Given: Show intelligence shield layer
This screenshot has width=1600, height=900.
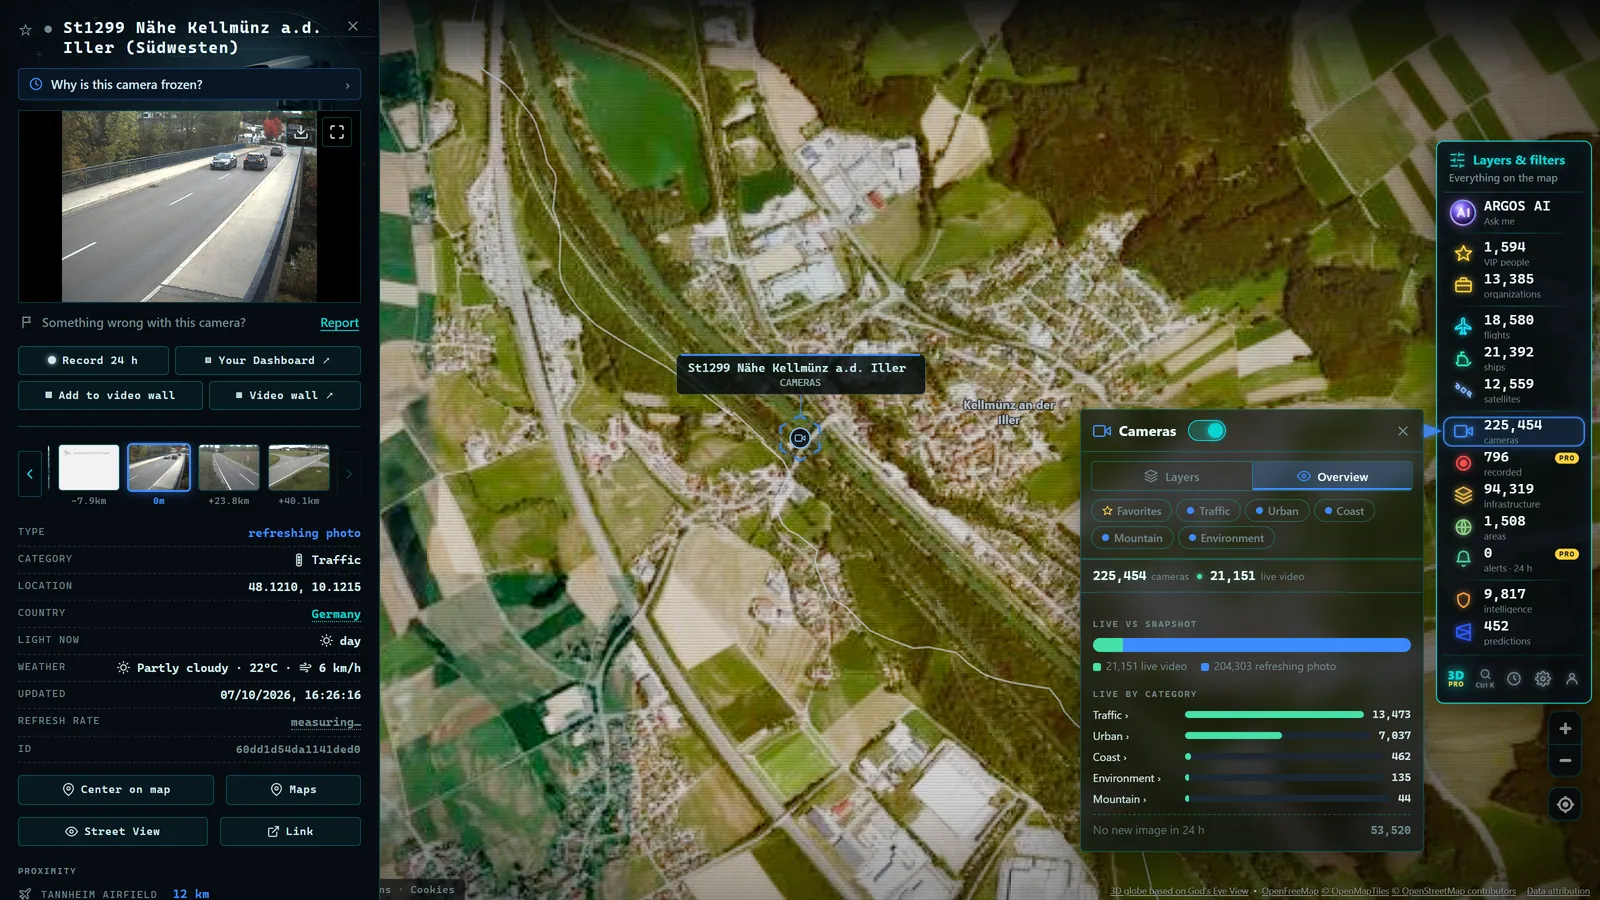Looking at the screenshot, I should [1513, 600].
